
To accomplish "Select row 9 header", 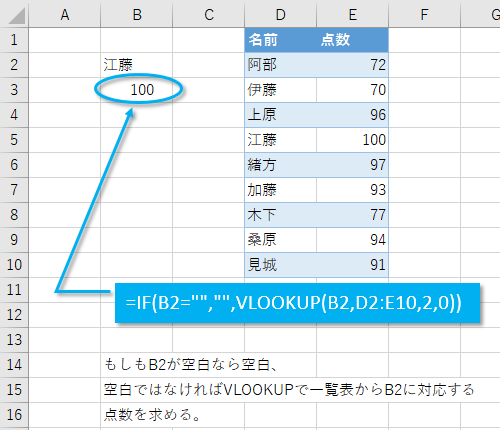I will point(14,240).
